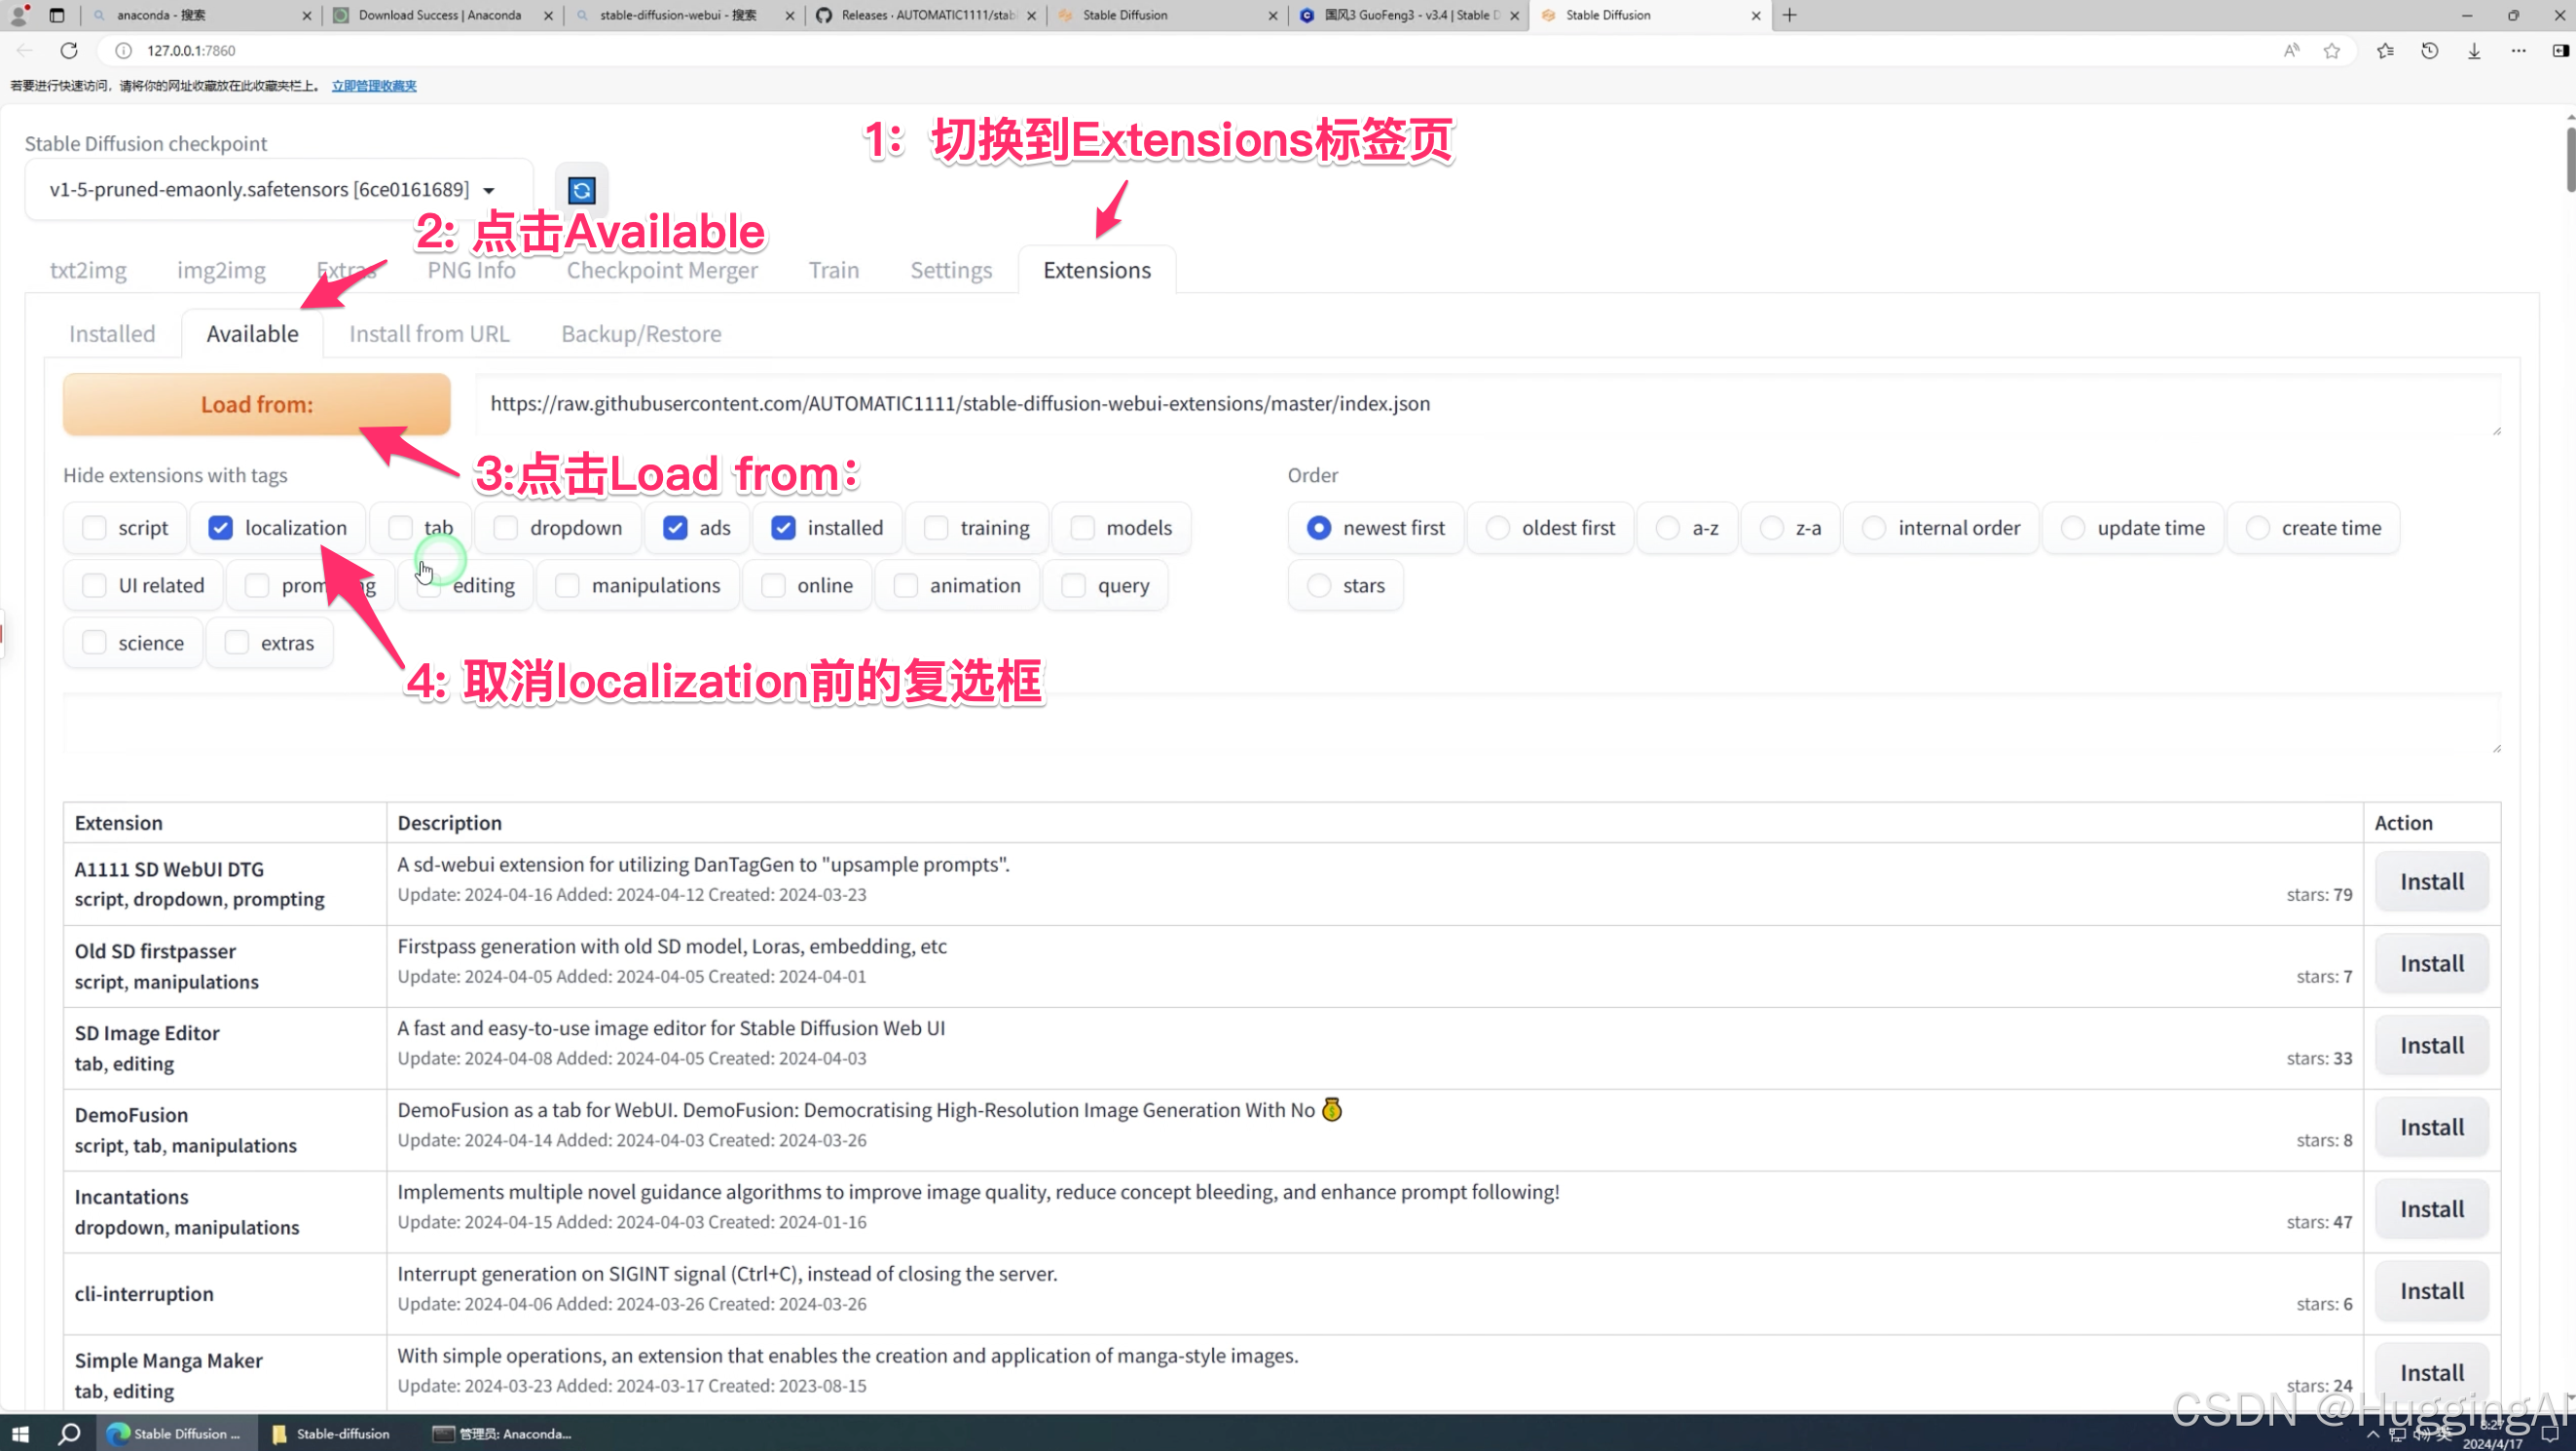Click the orange Load from button
The width and height of the screenshot is (2576, 1451).
coord(256,404)
